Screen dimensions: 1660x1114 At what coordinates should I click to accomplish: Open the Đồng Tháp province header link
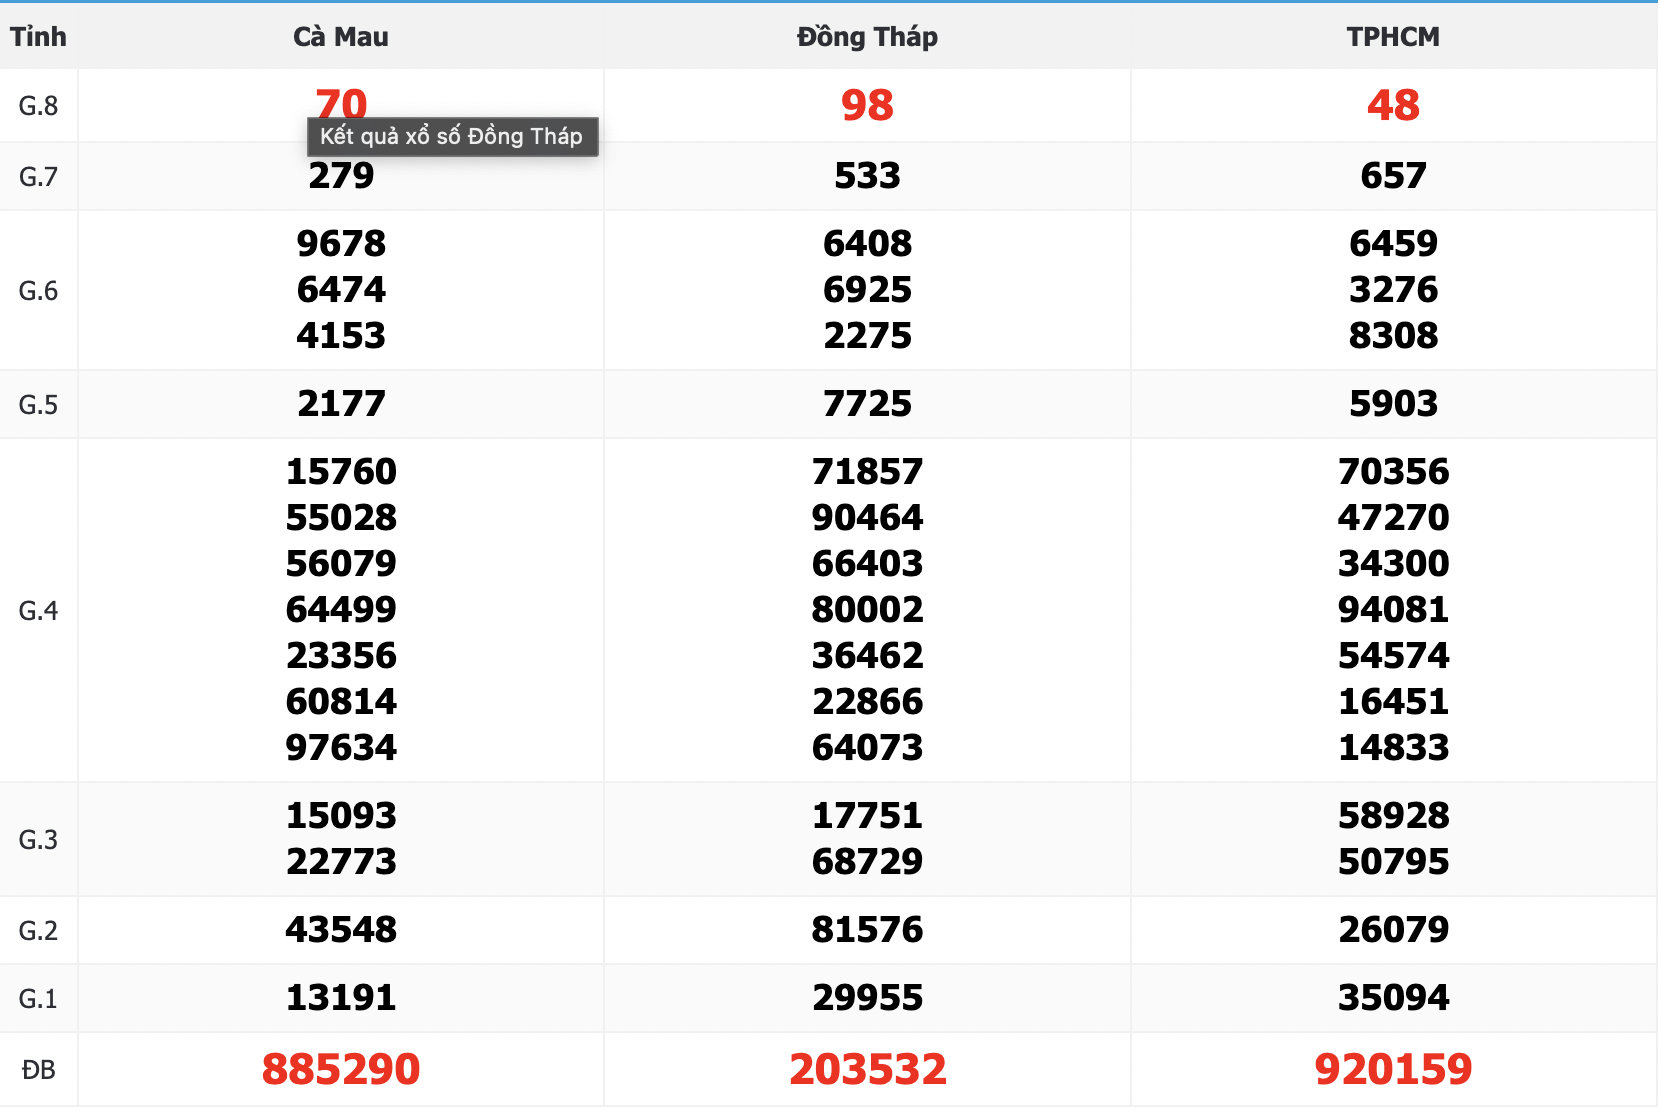click(x=867, y=37)
